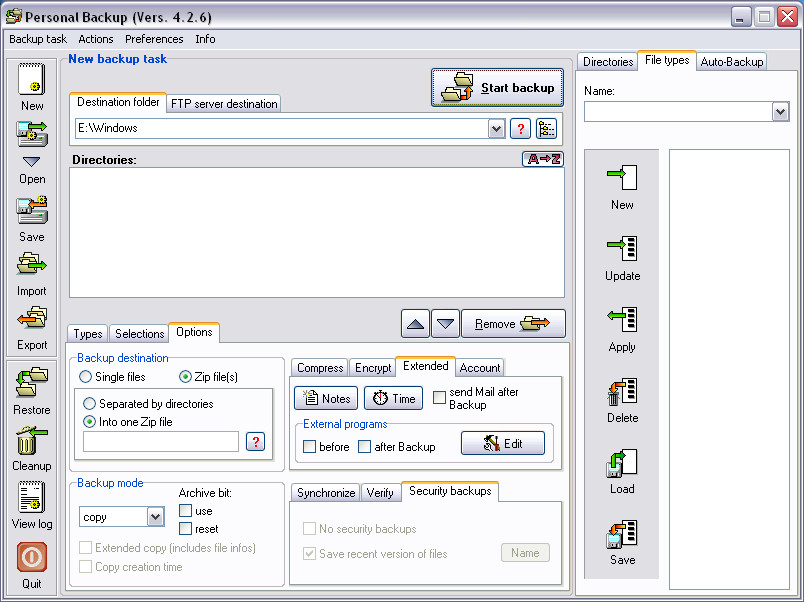Open the Preferences menu

click(x=154, y=39)
